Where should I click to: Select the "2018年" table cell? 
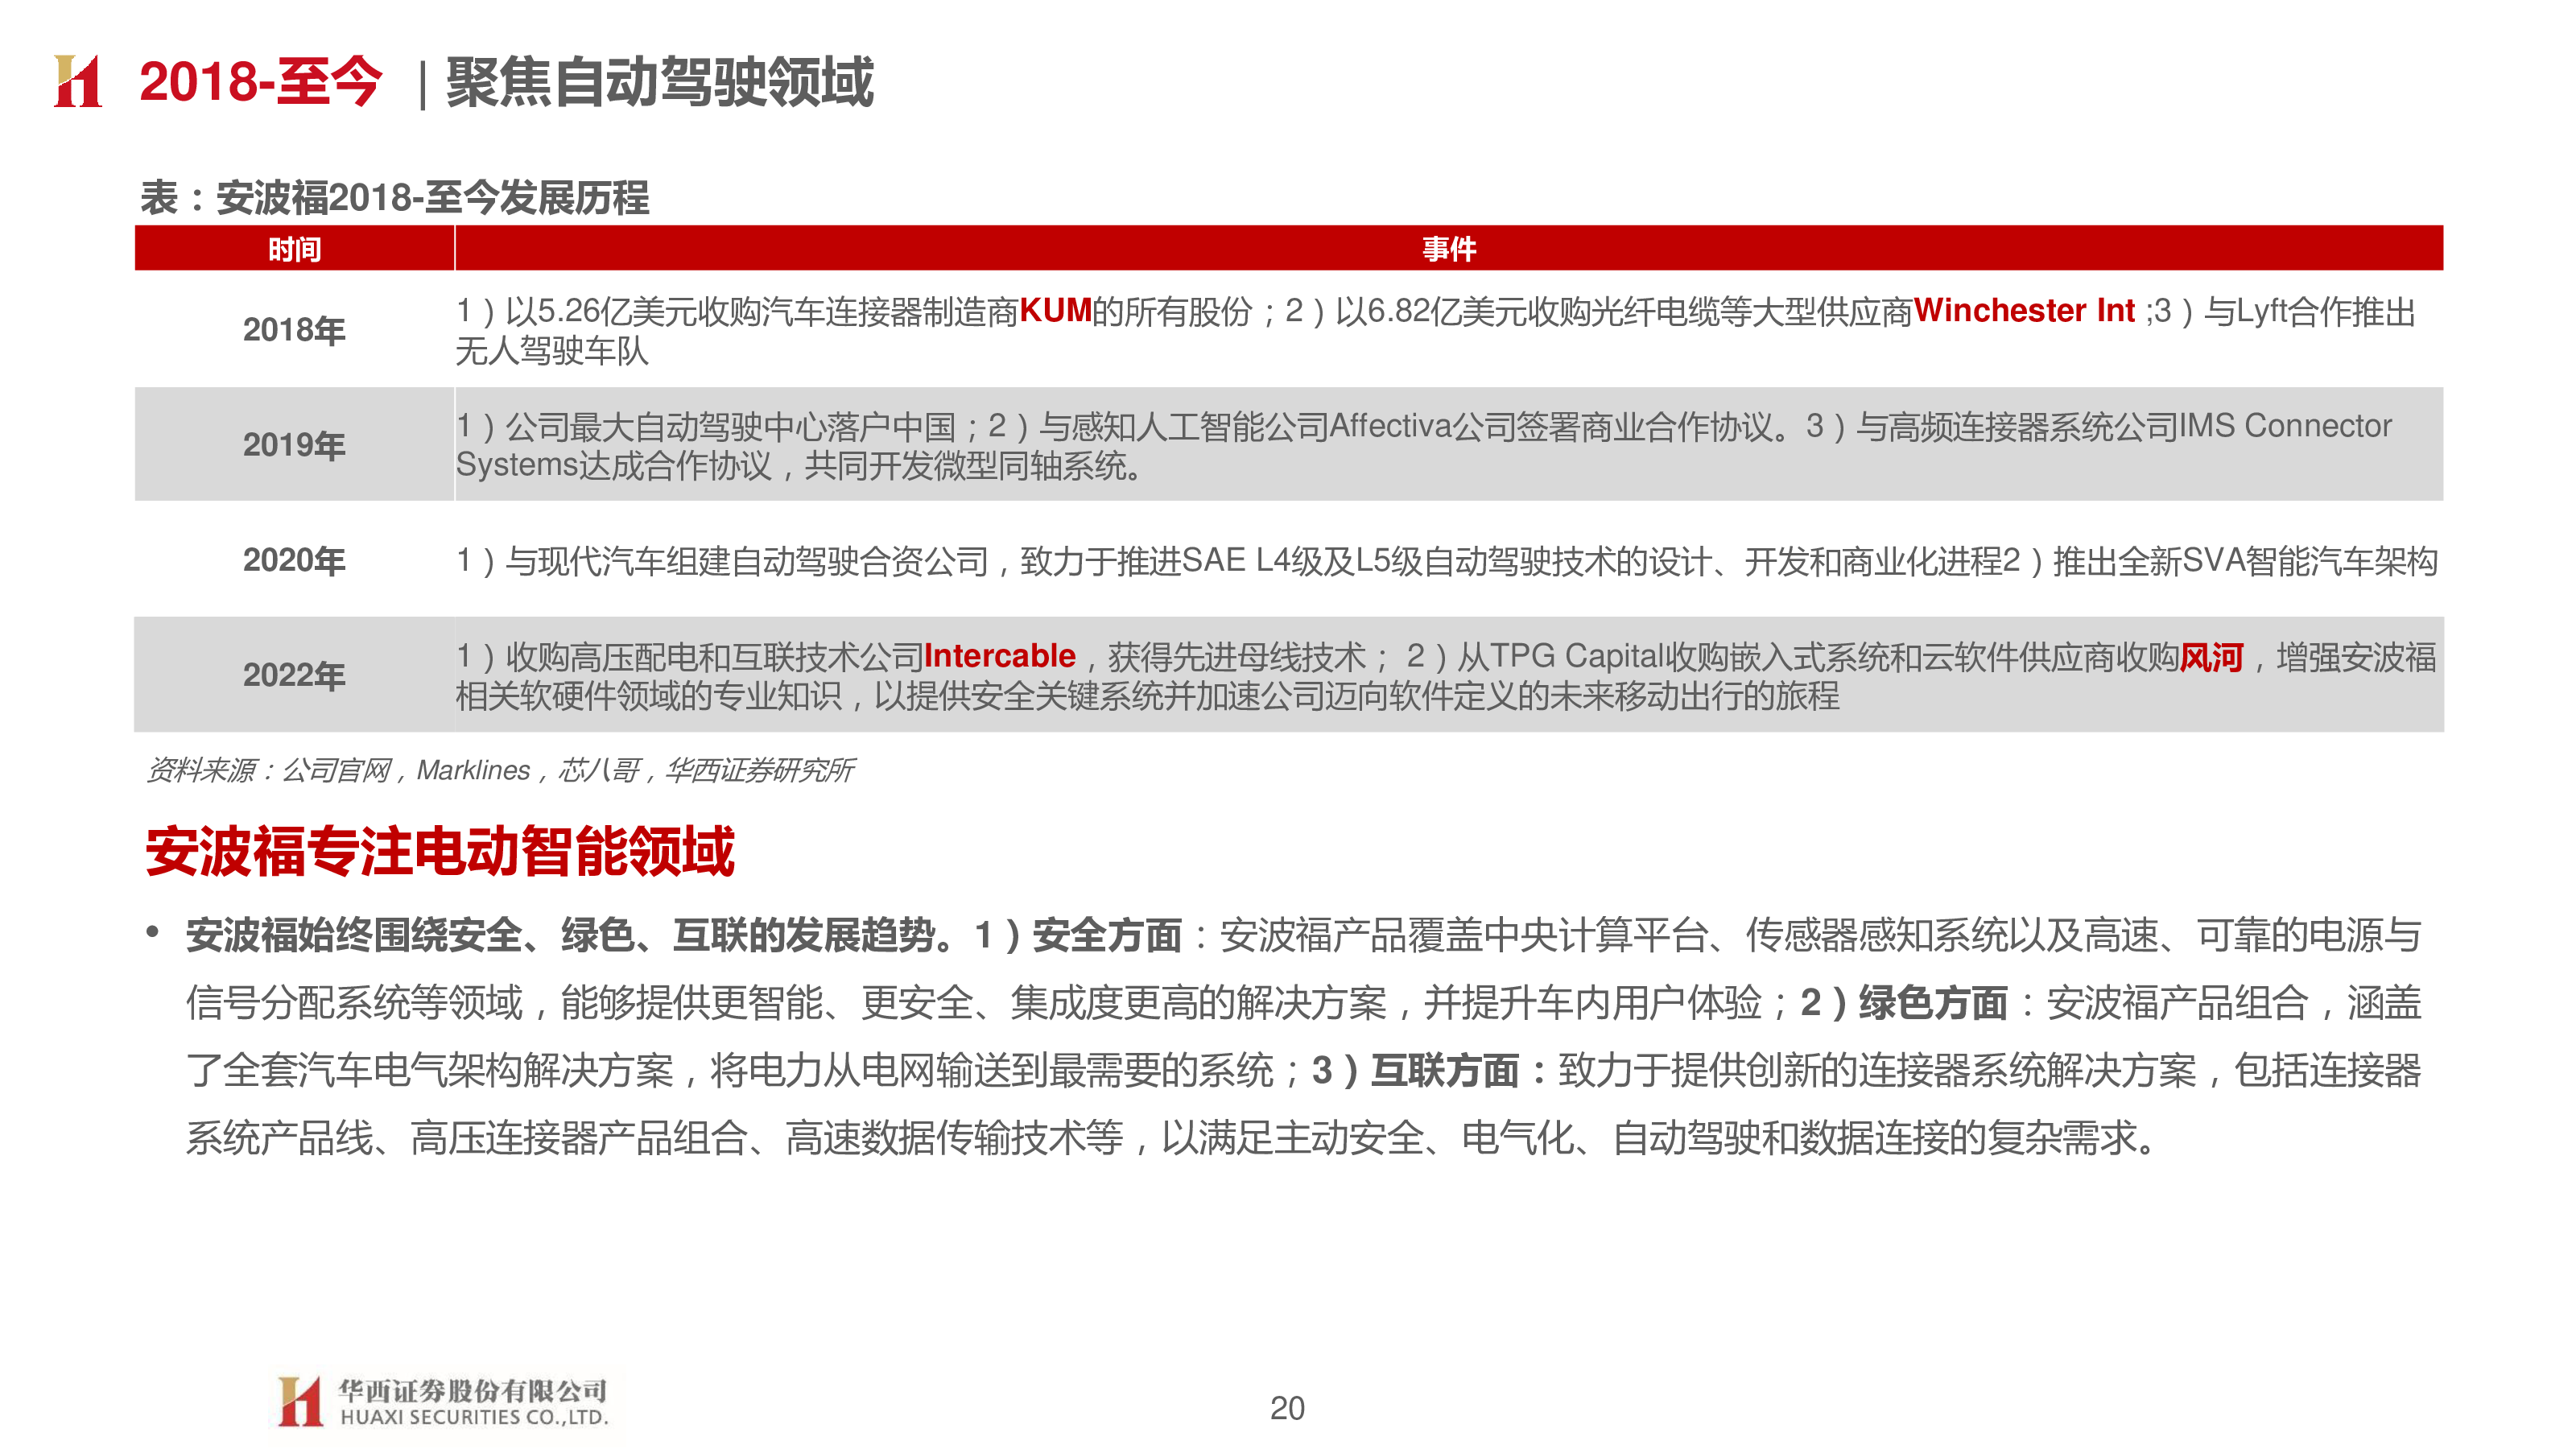tap(294, 329)
